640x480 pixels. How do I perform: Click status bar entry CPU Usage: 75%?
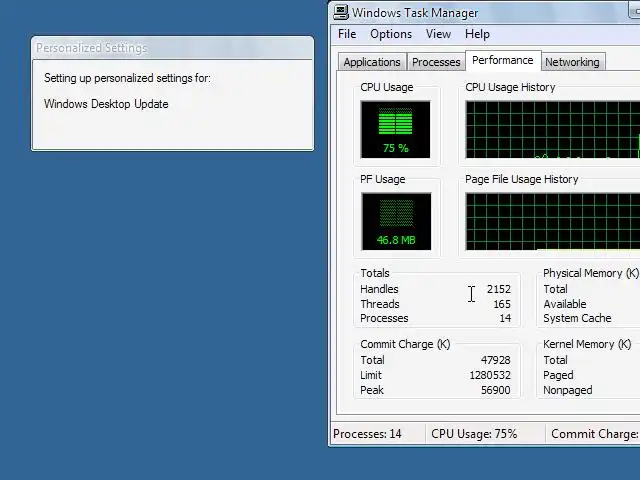474,434
